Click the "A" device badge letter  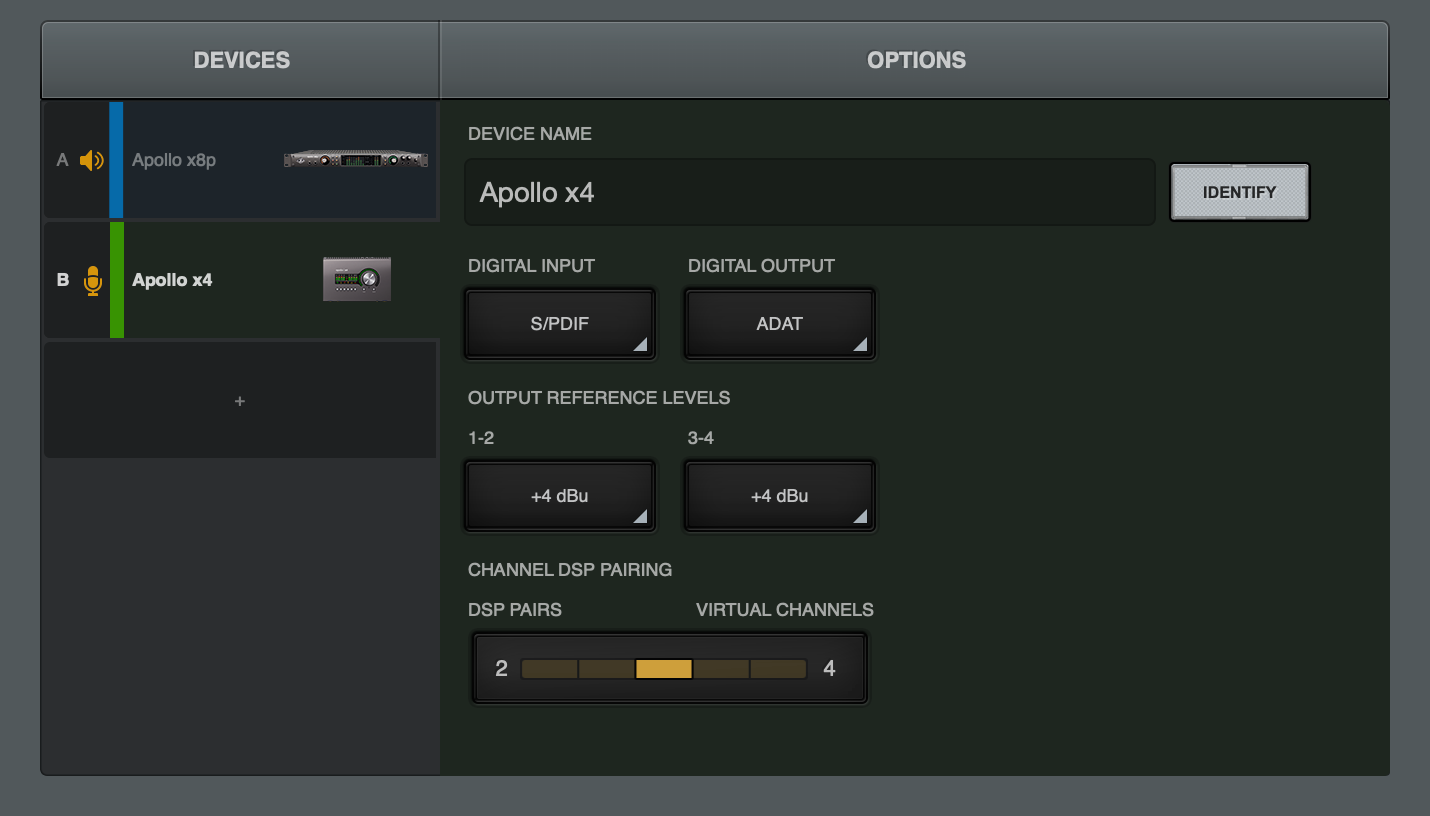click(62, 159)
